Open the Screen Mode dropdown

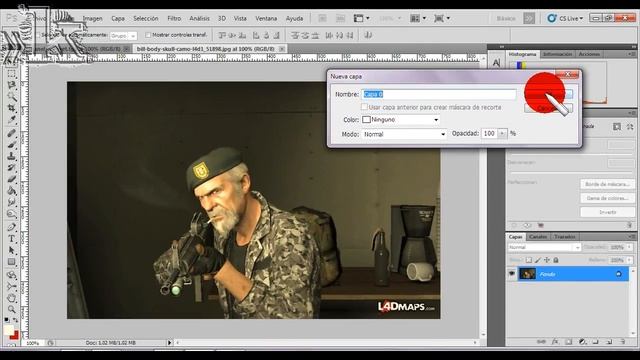click(442, 18)
